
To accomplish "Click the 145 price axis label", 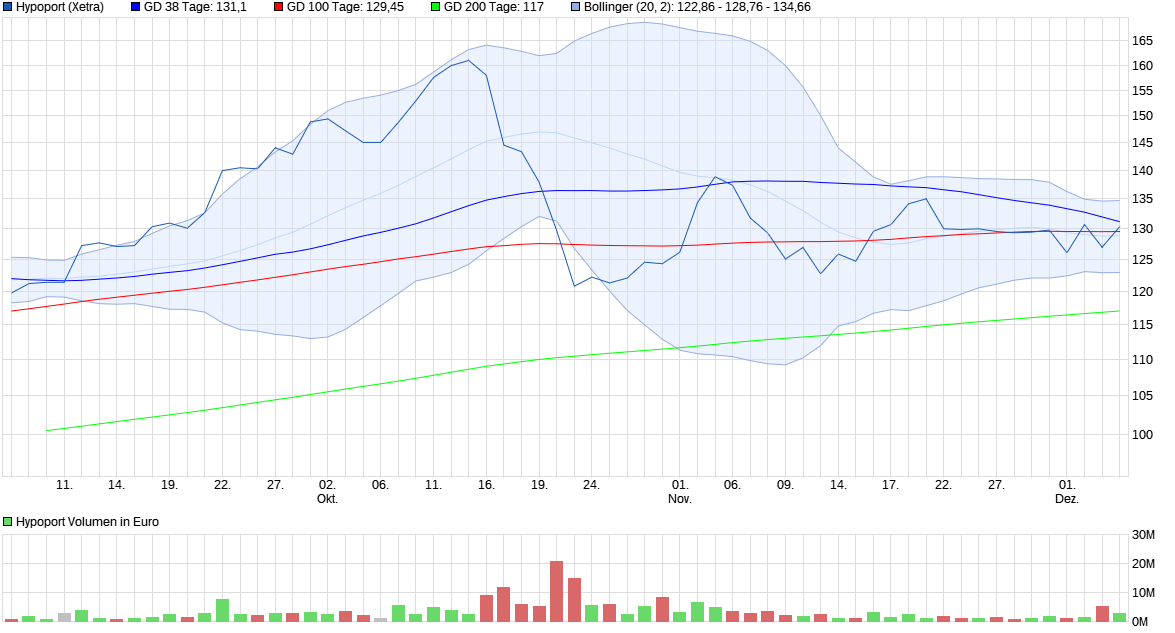I will tap(1142, 143).
